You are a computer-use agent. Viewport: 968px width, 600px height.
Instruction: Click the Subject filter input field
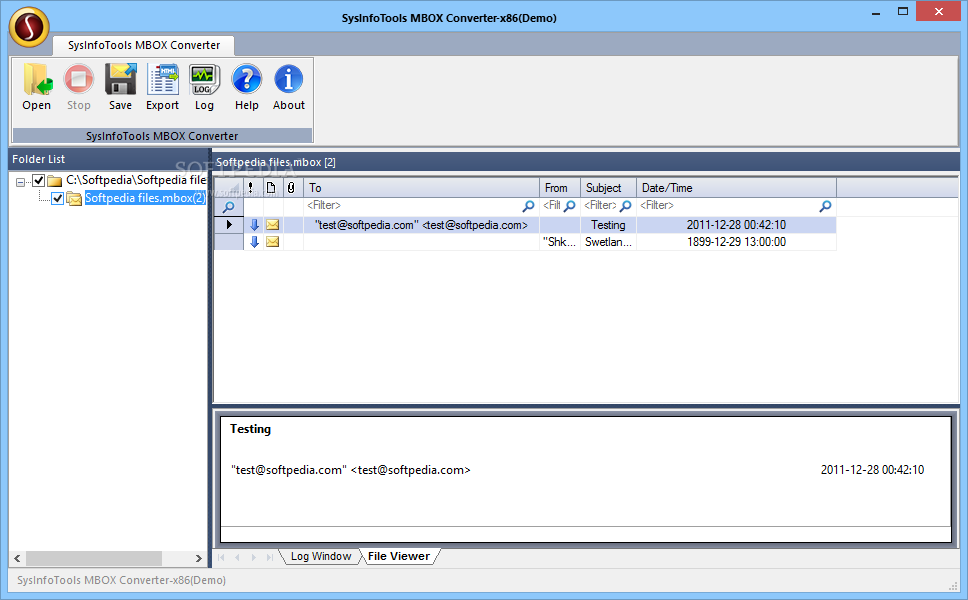pyautogui.click(x=601, y=206)
